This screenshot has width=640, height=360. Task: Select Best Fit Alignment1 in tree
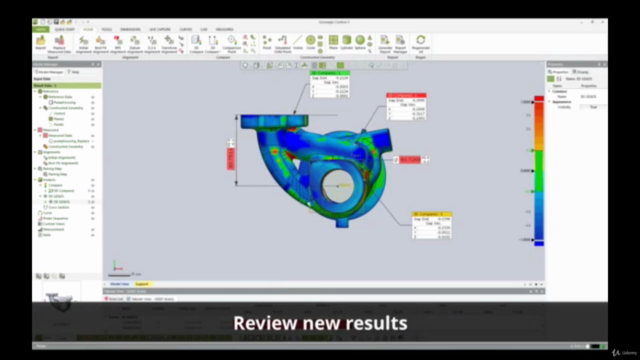tap(63, 163)
